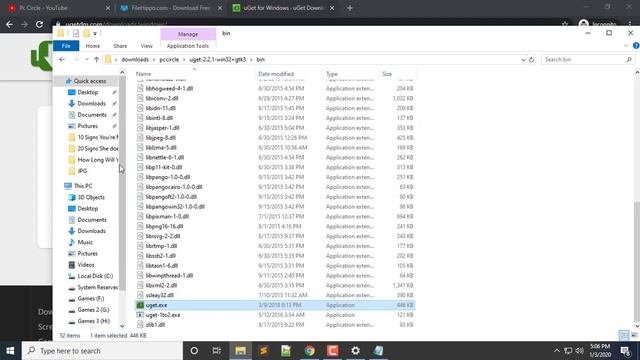Viewport: 640px width, 360px height.
Task: Select This PC in navigation pane
Action: click(x=82, y=186)
